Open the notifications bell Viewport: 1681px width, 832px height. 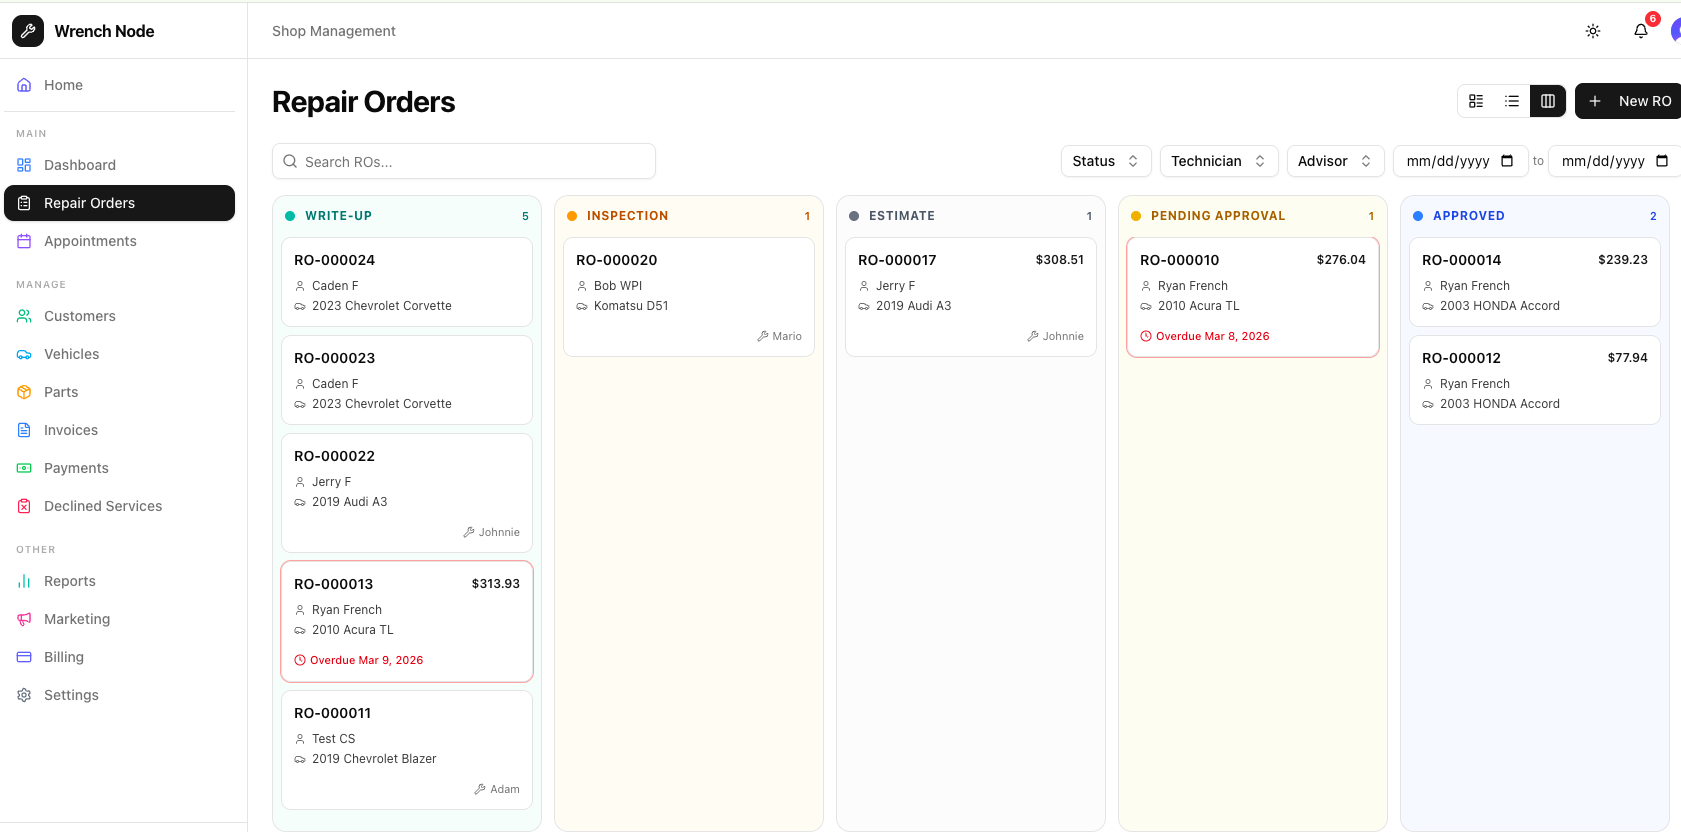click(1641, 31)
